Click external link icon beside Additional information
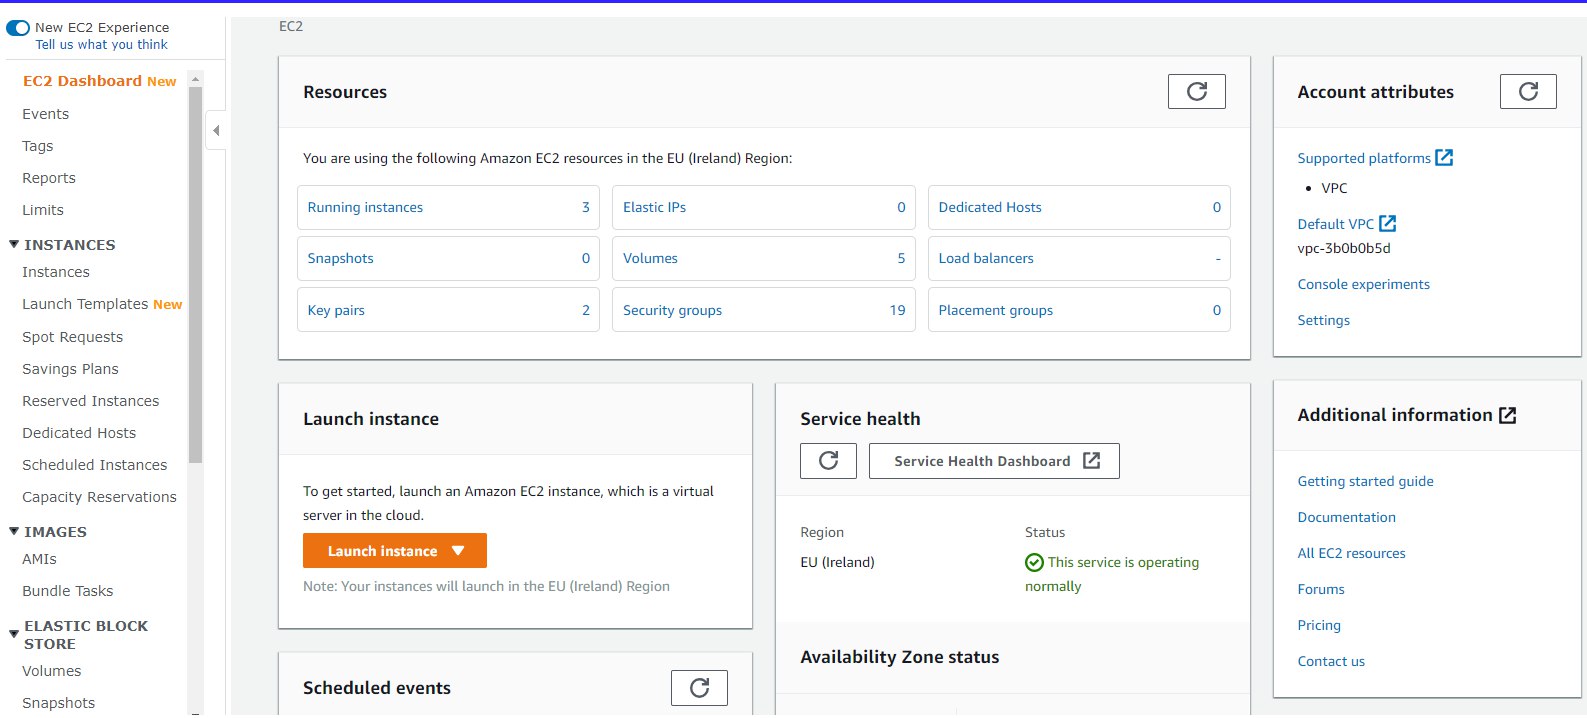This screenshot has height=718, width=1587. pos(1508,415)
